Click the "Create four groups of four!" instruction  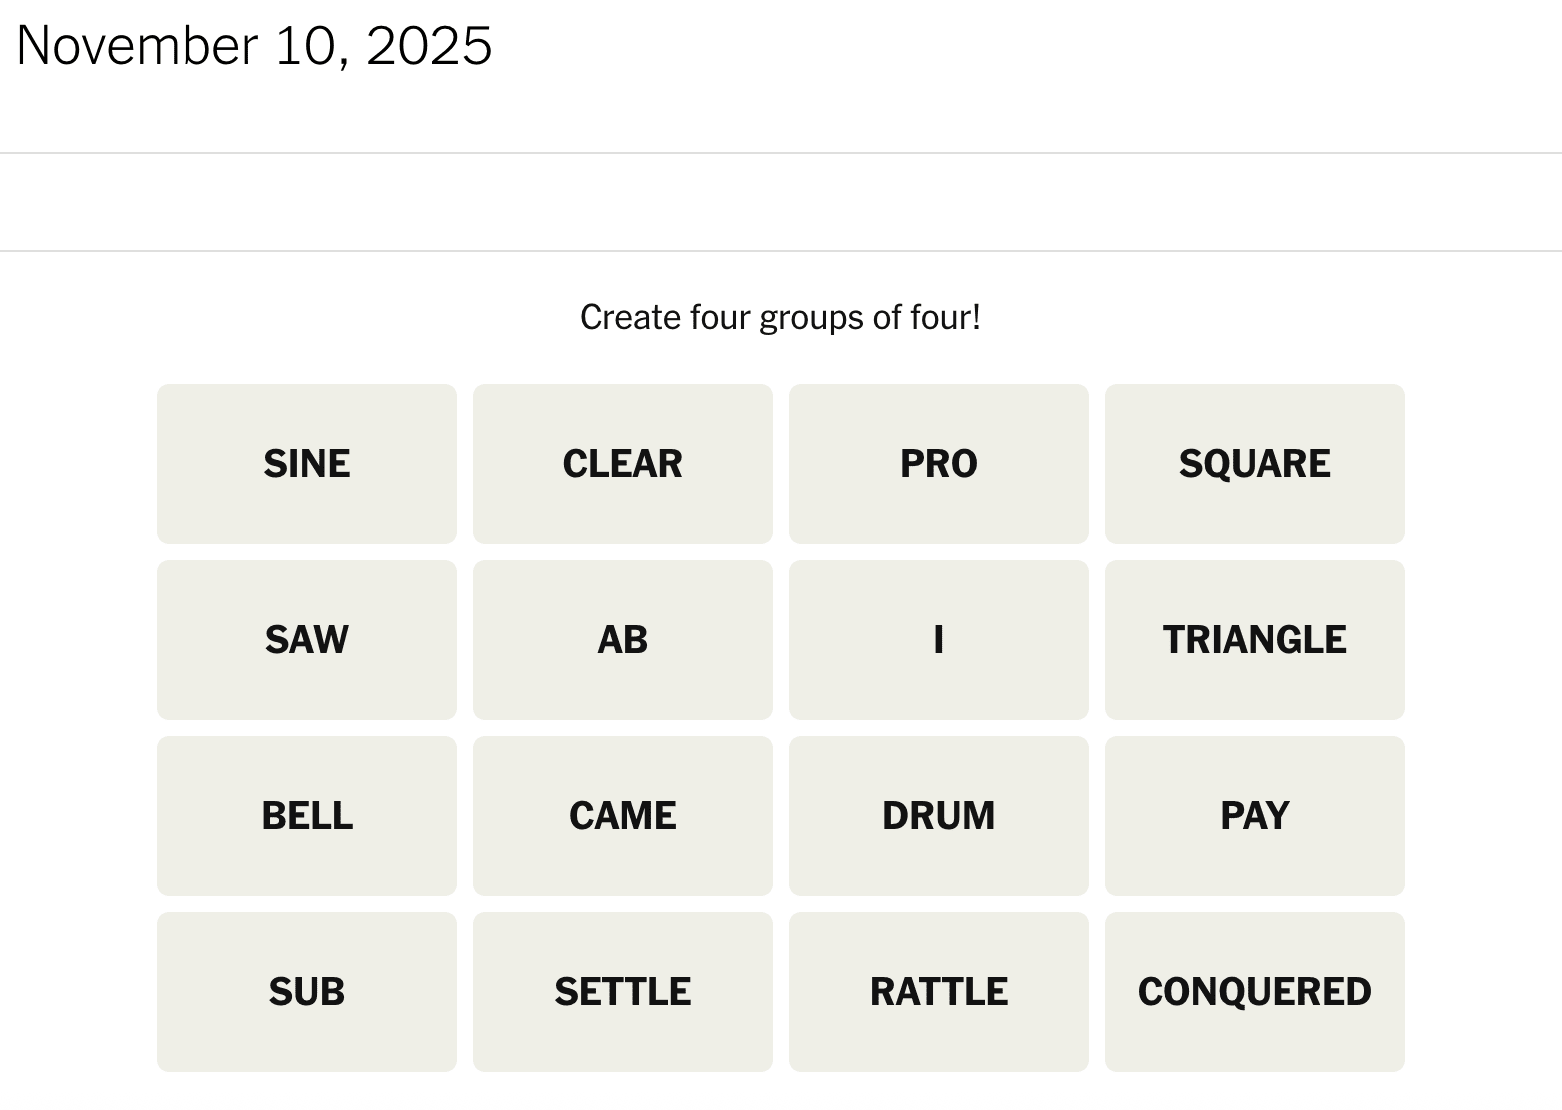(x=780, y=318)
